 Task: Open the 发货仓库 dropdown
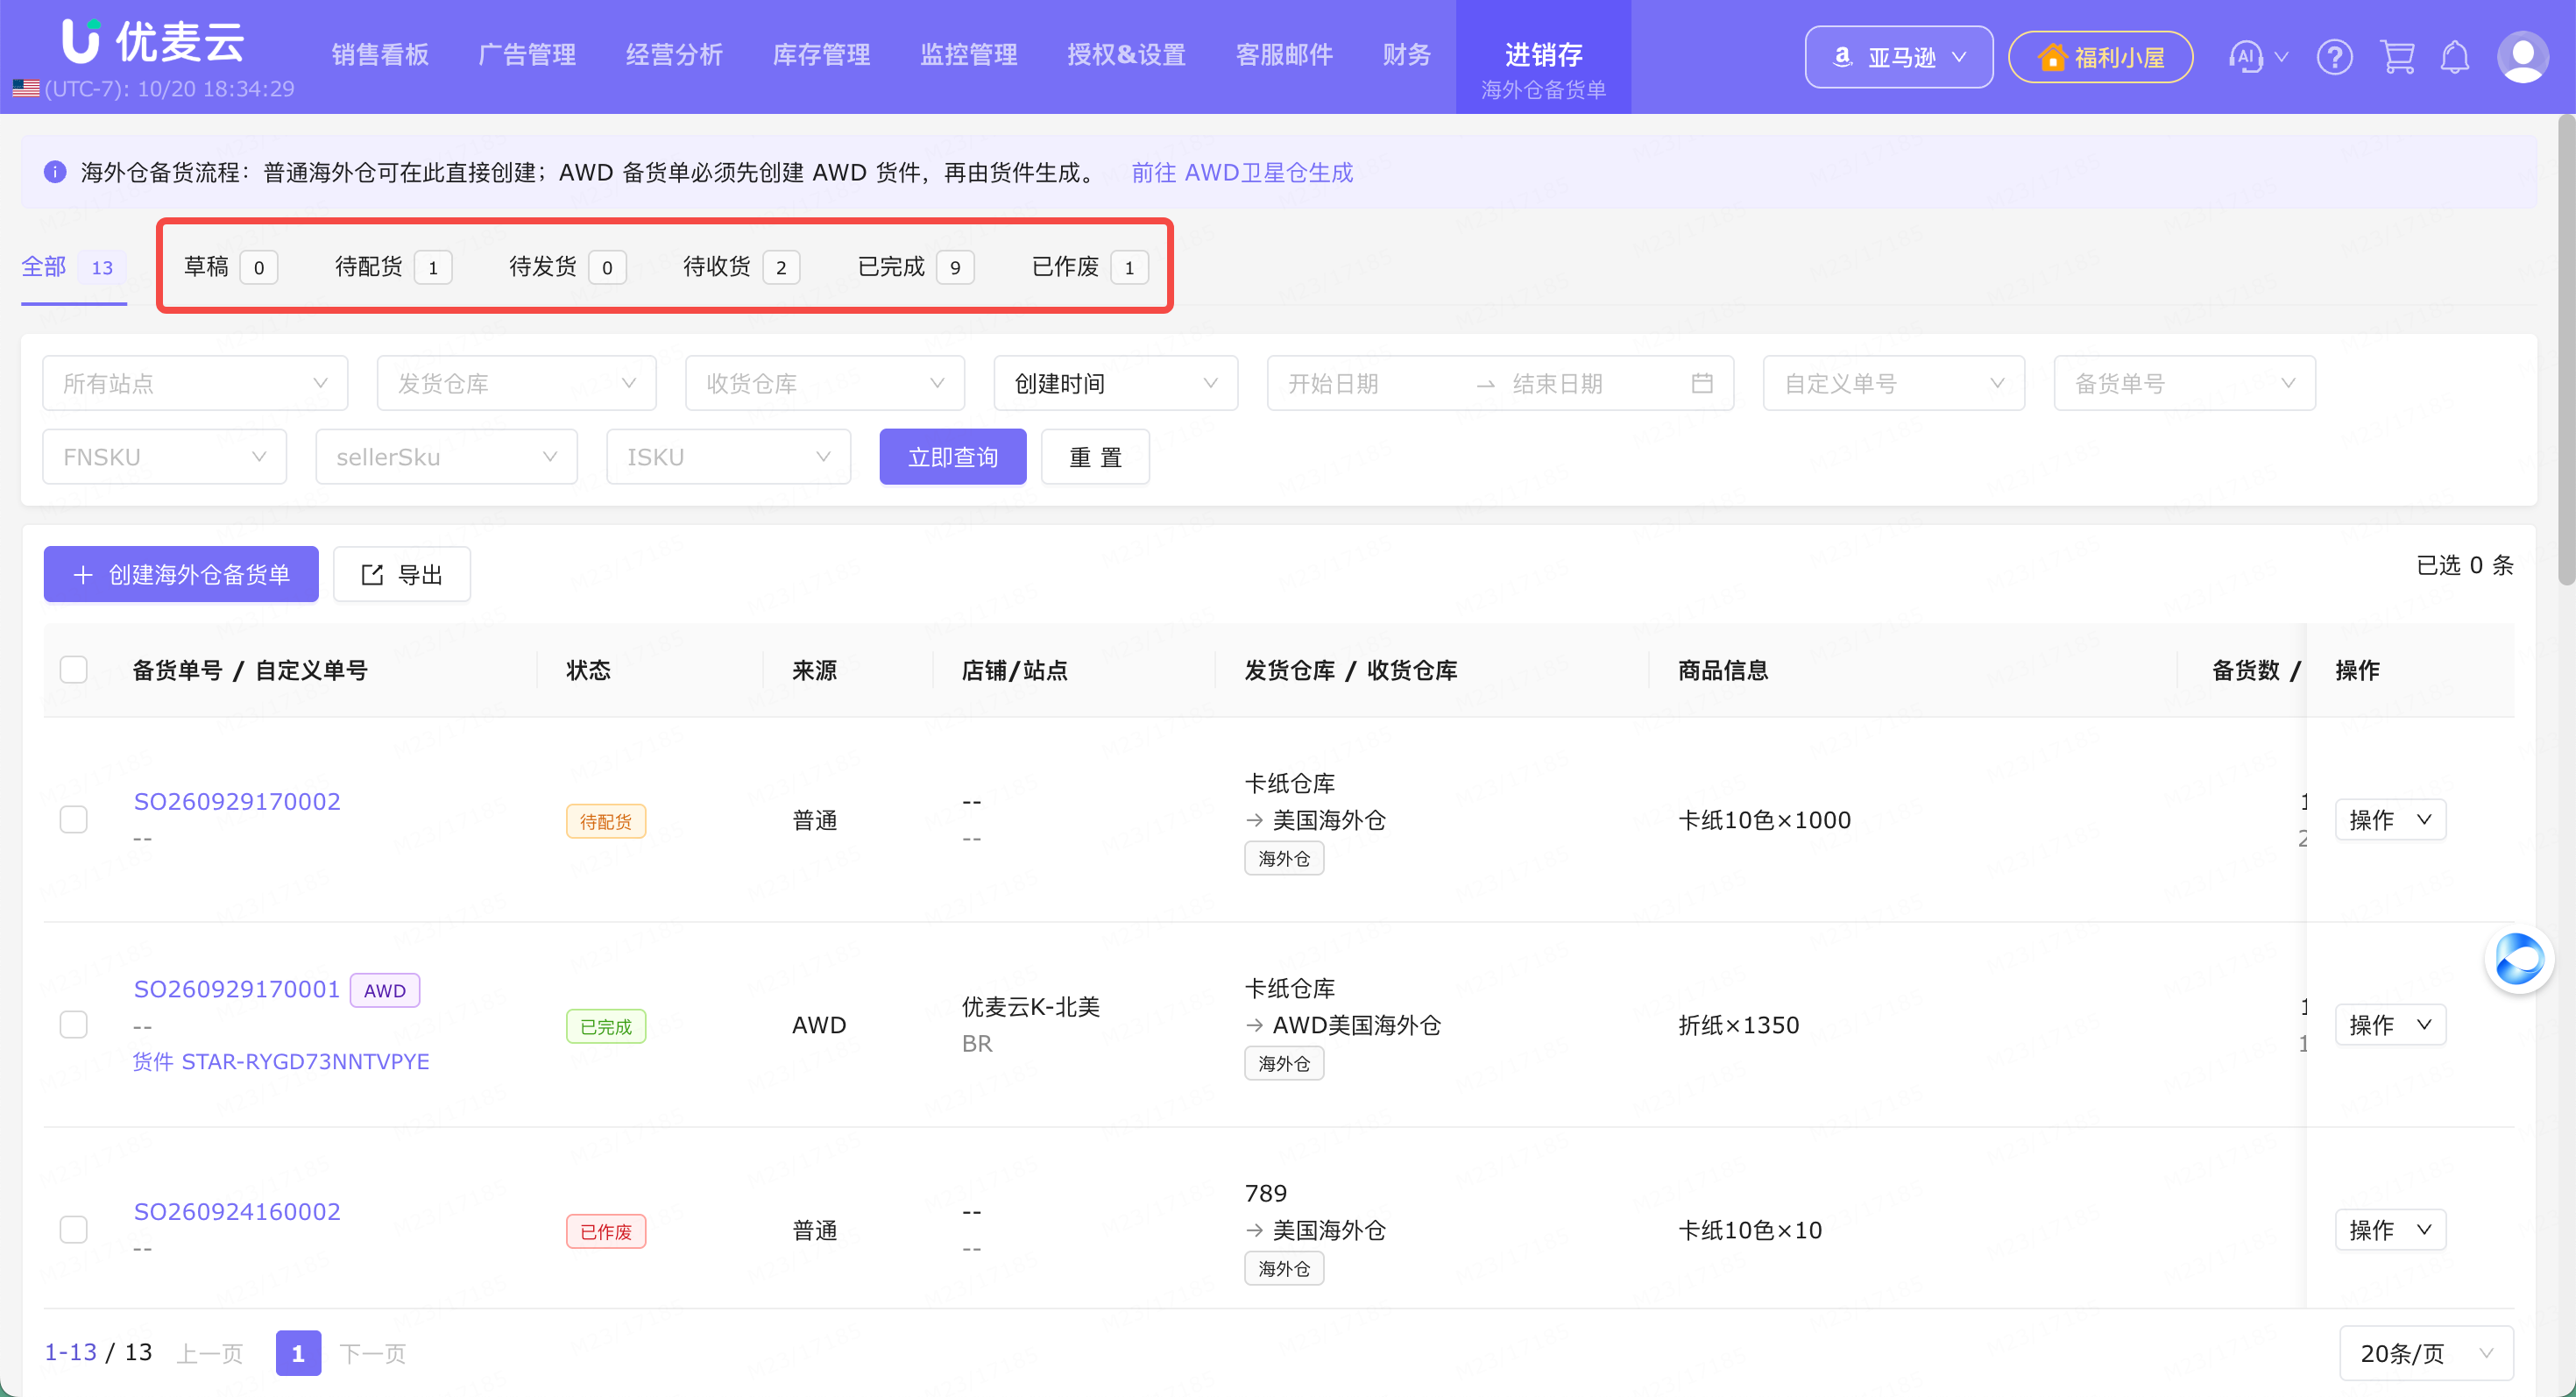pos(516,383)
